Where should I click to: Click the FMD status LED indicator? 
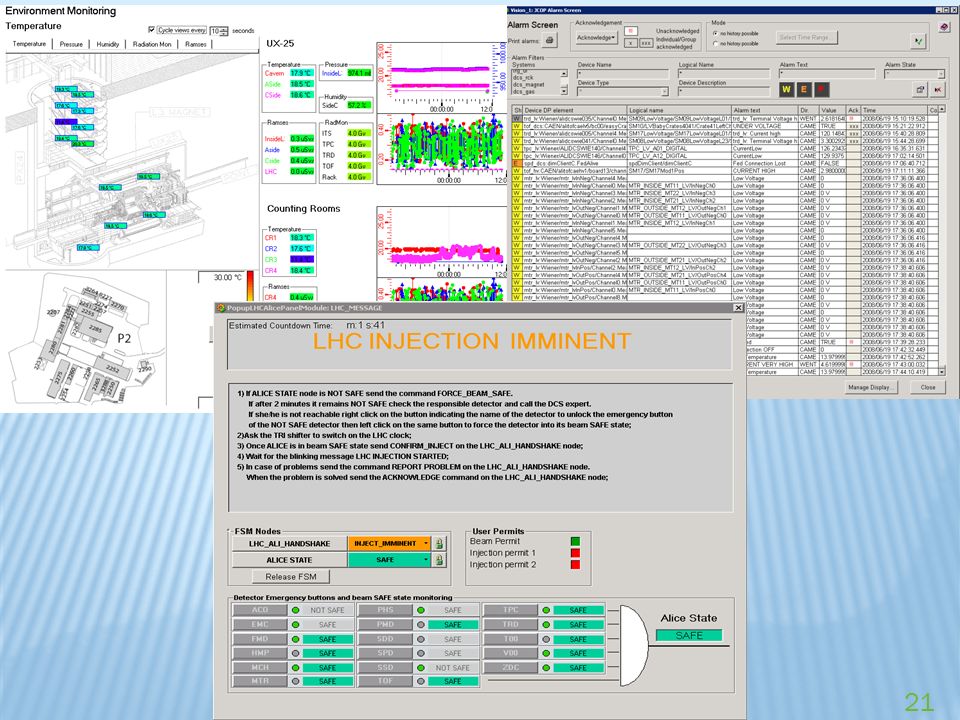pos(295,639)
